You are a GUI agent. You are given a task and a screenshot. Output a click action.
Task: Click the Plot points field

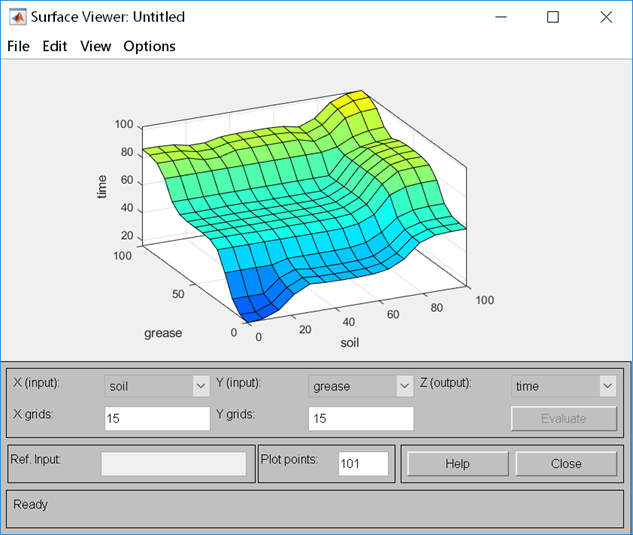pyautogui.click(x=363, y=464)
